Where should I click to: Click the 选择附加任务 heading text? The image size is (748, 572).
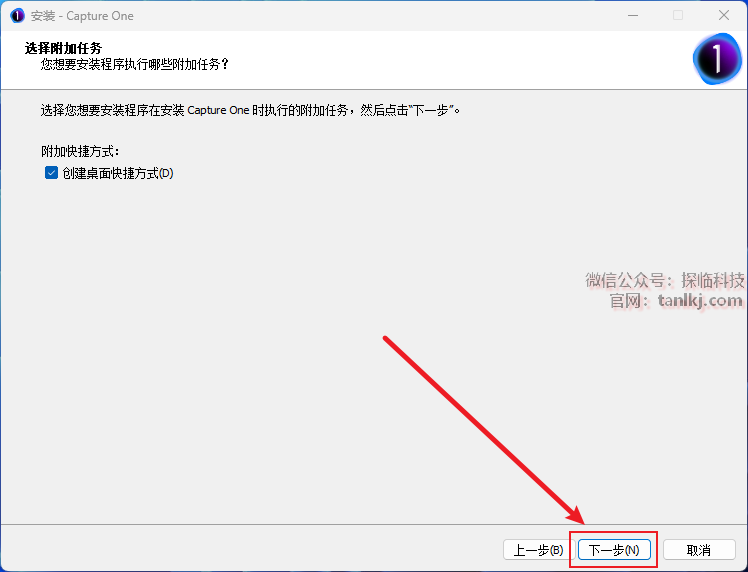pos(63,48)
